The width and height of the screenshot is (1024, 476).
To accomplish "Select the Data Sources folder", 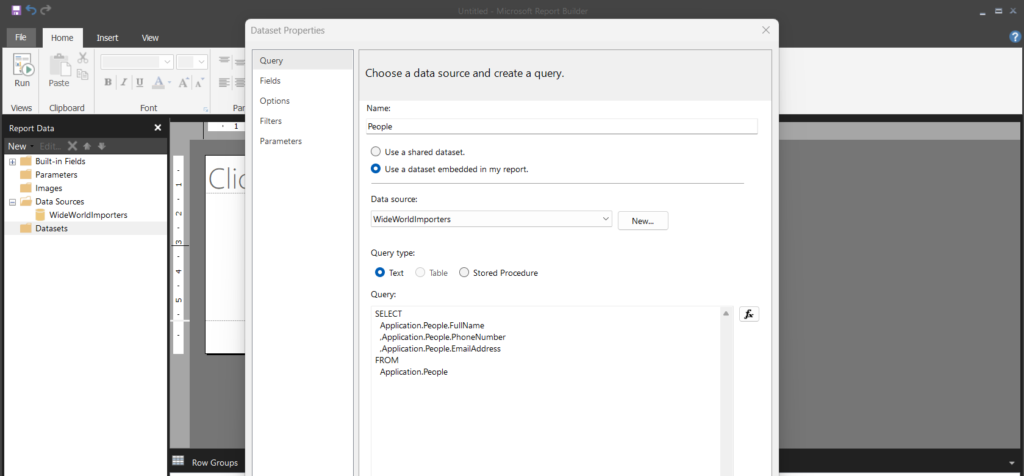I will (52, 202).
